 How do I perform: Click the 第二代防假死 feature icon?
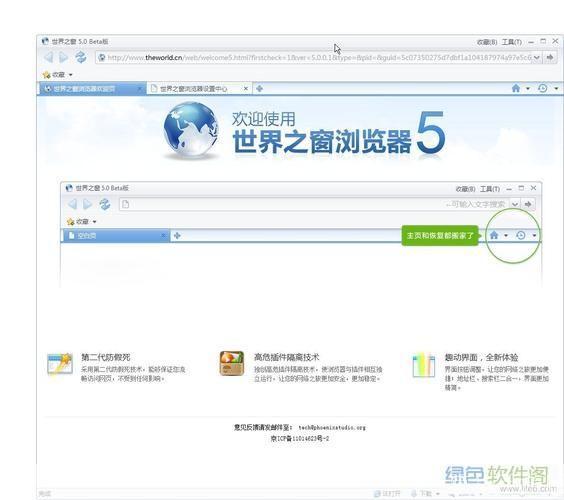pyautogui.click(x=60, y=364)
